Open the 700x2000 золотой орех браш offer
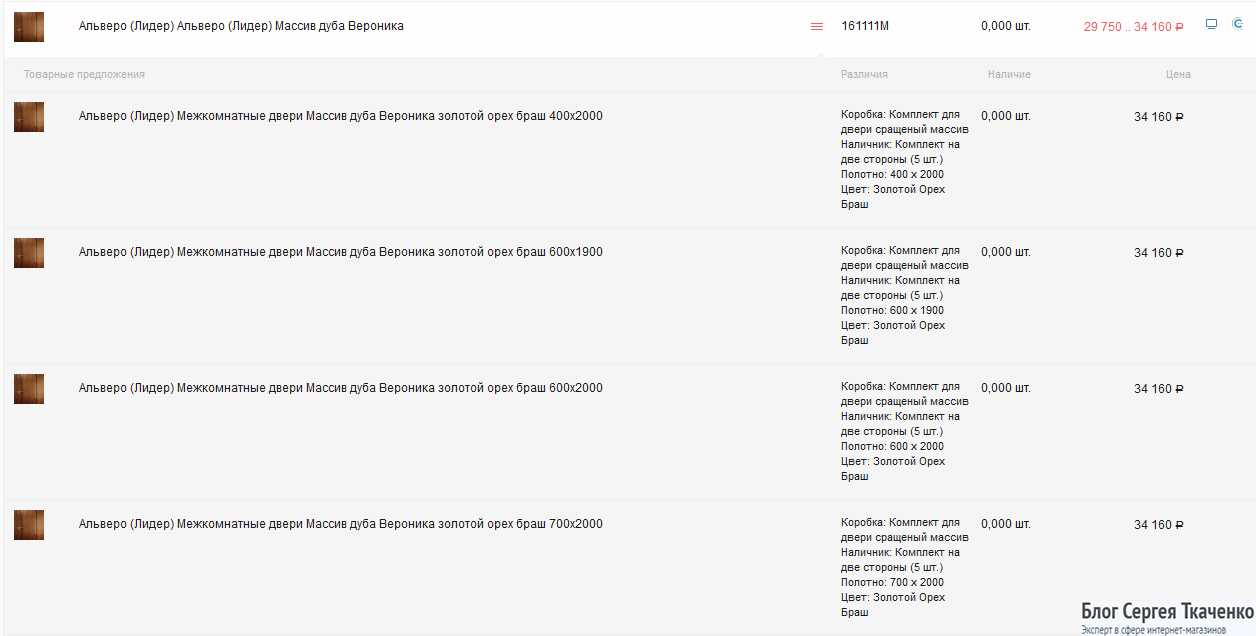 [340, 524]
